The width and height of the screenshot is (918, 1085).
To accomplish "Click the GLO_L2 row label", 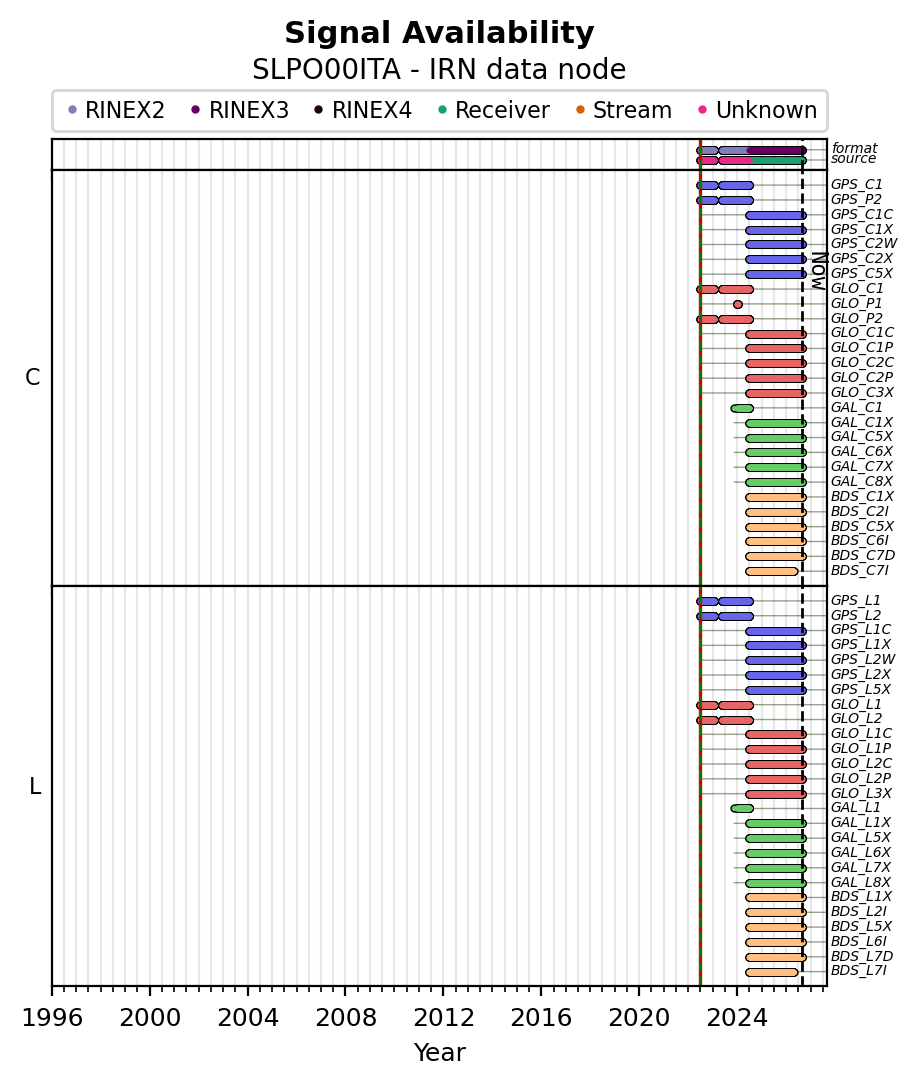I will tap(856, 719).
